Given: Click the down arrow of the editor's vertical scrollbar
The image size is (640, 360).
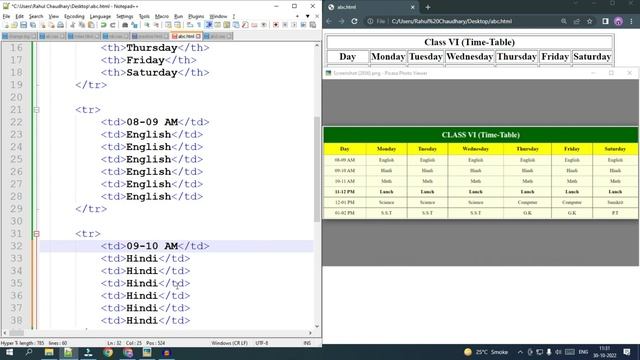Looking at the screenshot, I should pyautogui.click(x=317, y=326).
